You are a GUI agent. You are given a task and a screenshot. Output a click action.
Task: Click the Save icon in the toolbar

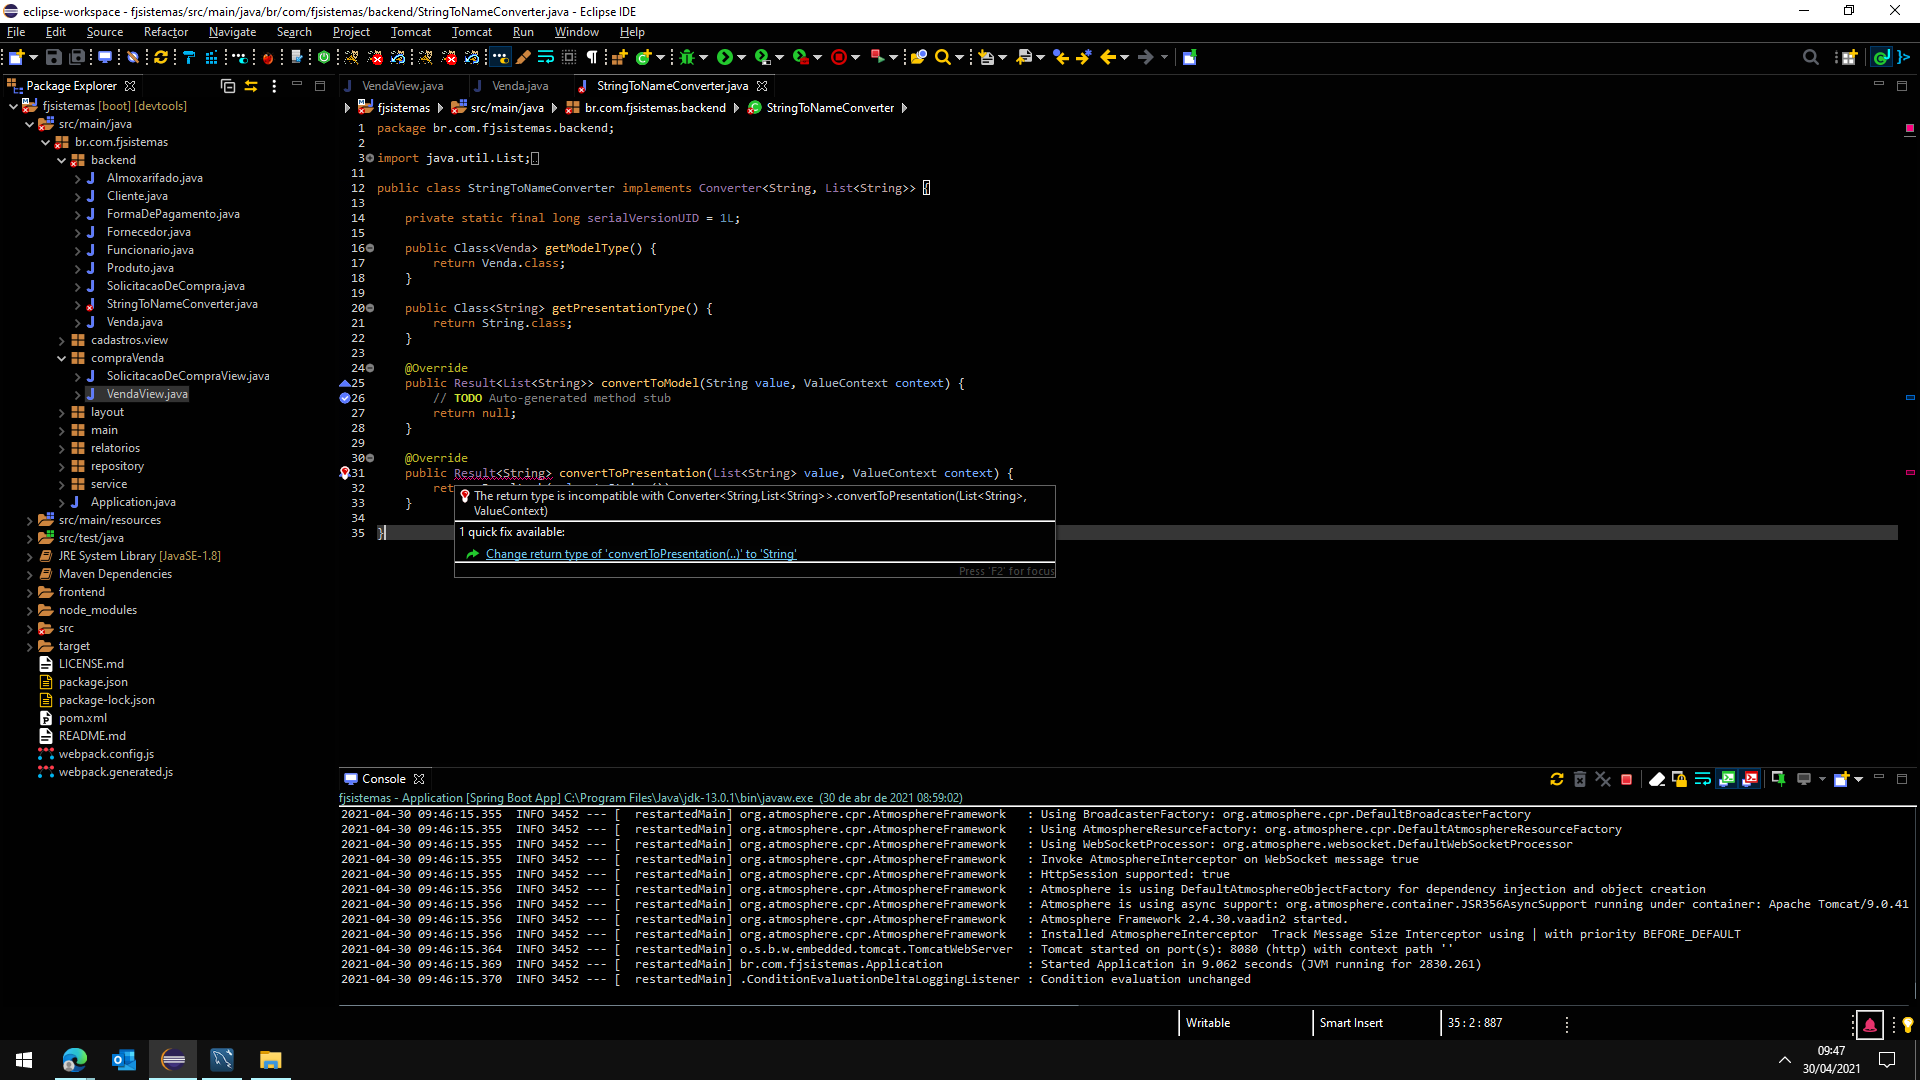click(54, 58)
